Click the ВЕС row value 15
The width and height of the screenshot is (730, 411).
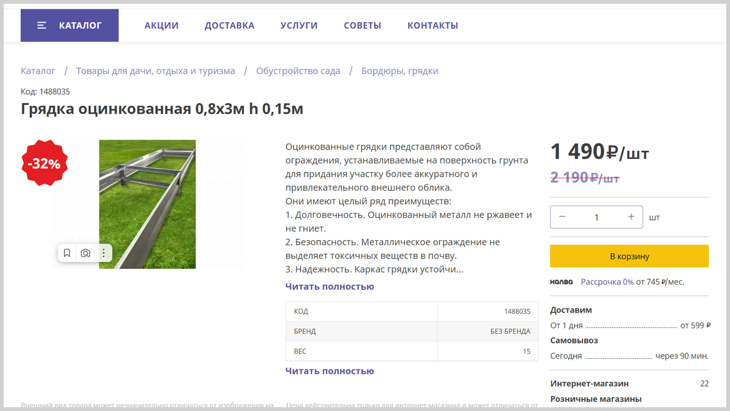pos(526,351)
